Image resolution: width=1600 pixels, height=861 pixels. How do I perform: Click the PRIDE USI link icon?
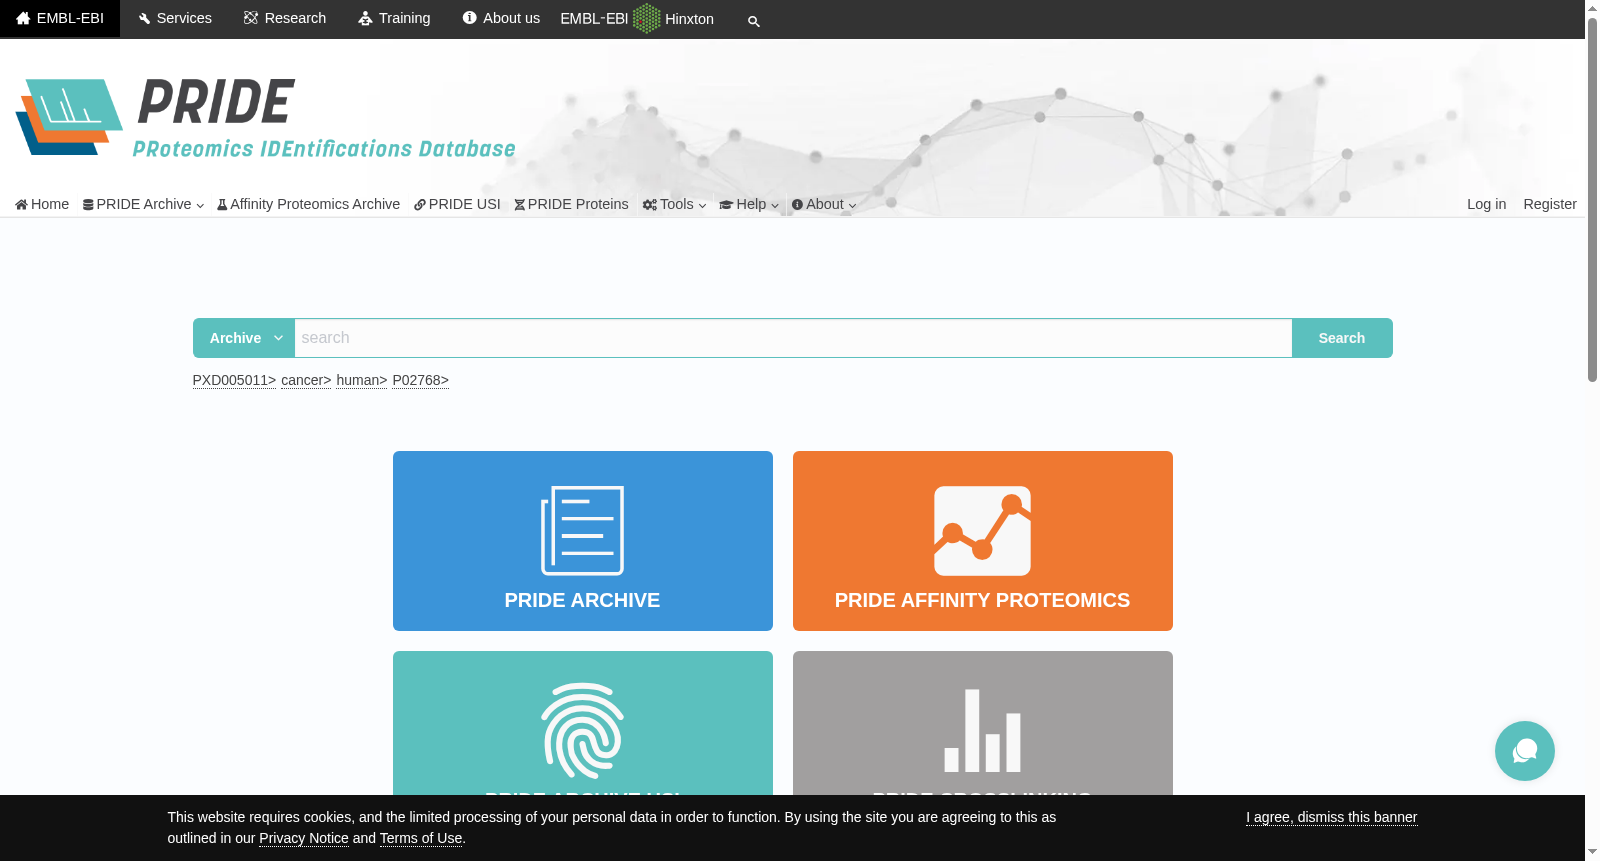[x=420, y=205]
